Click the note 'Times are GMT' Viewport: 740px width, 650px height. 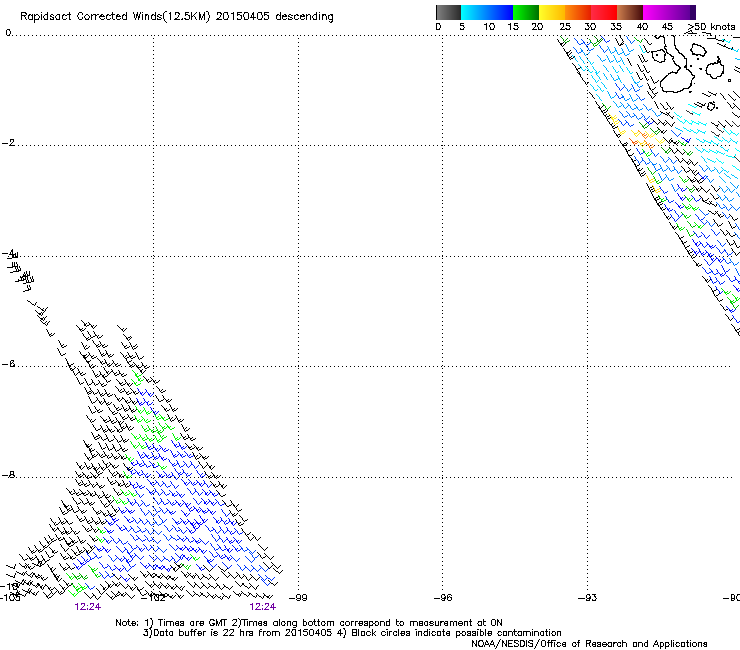193,623
